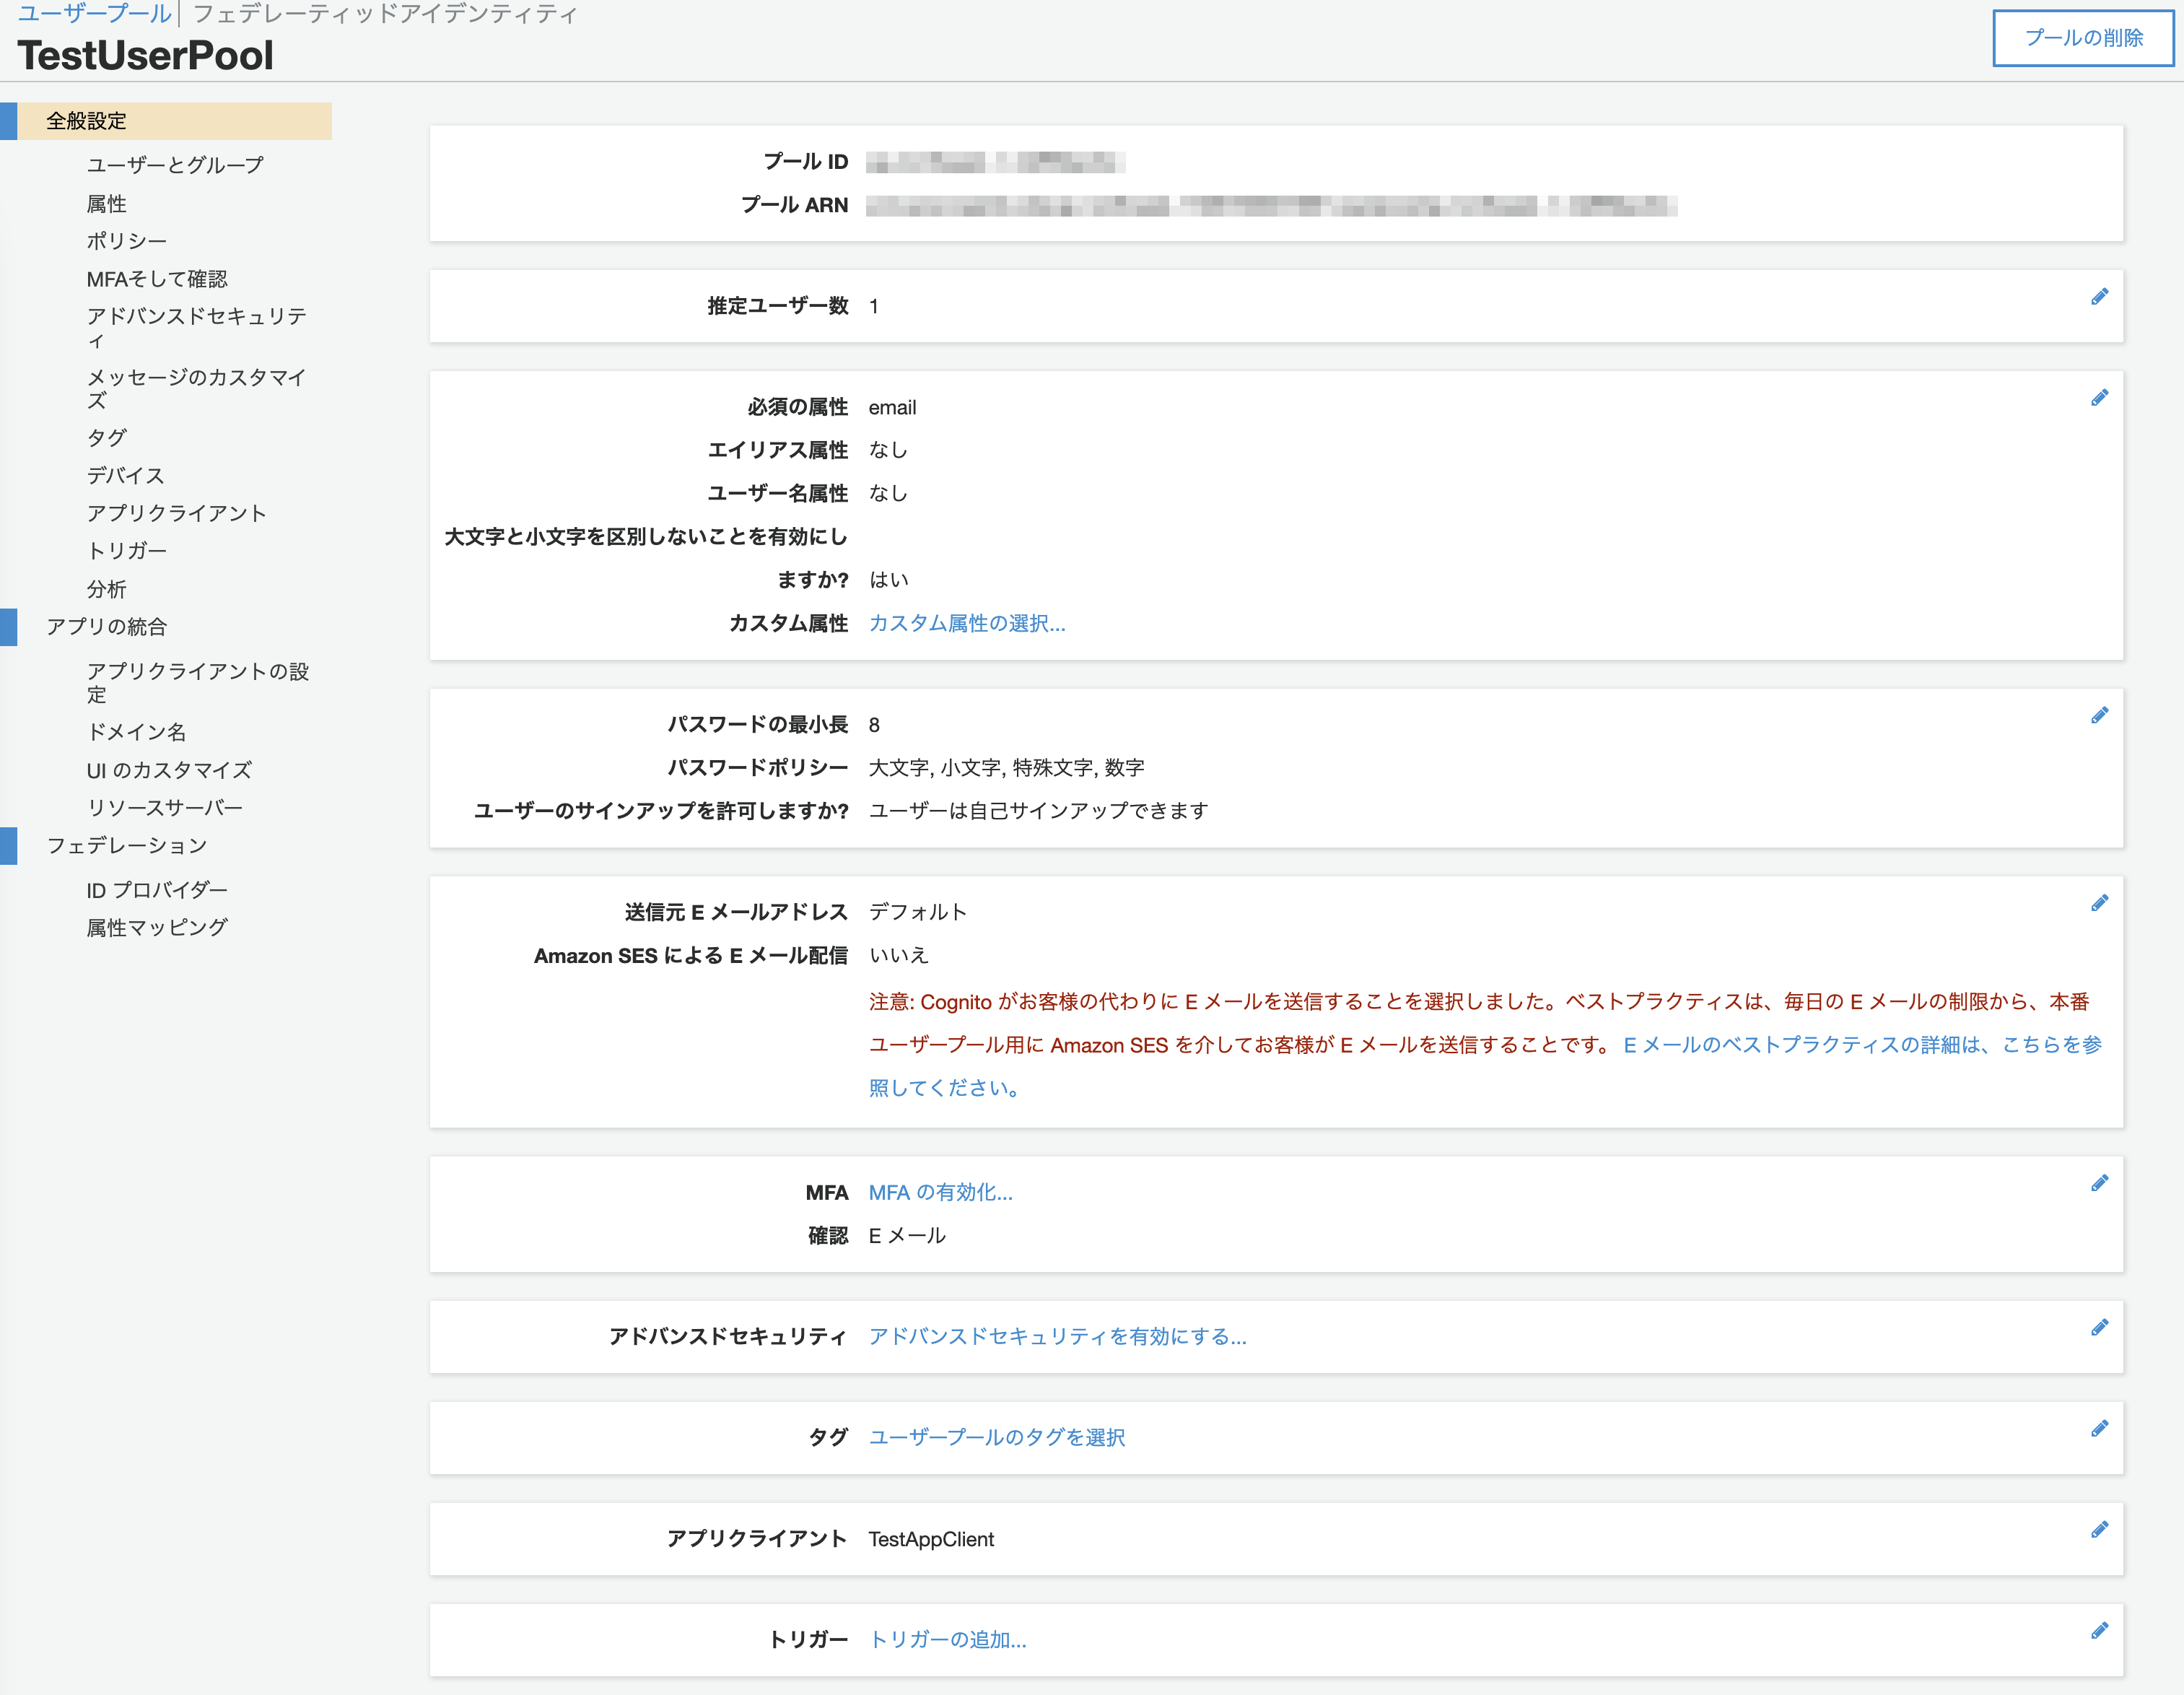This screenshot has width=2184, height=1695.
Task: Click the edit pencil in the 送信元 E メールアドレス panel
Action: point(2099,903)
